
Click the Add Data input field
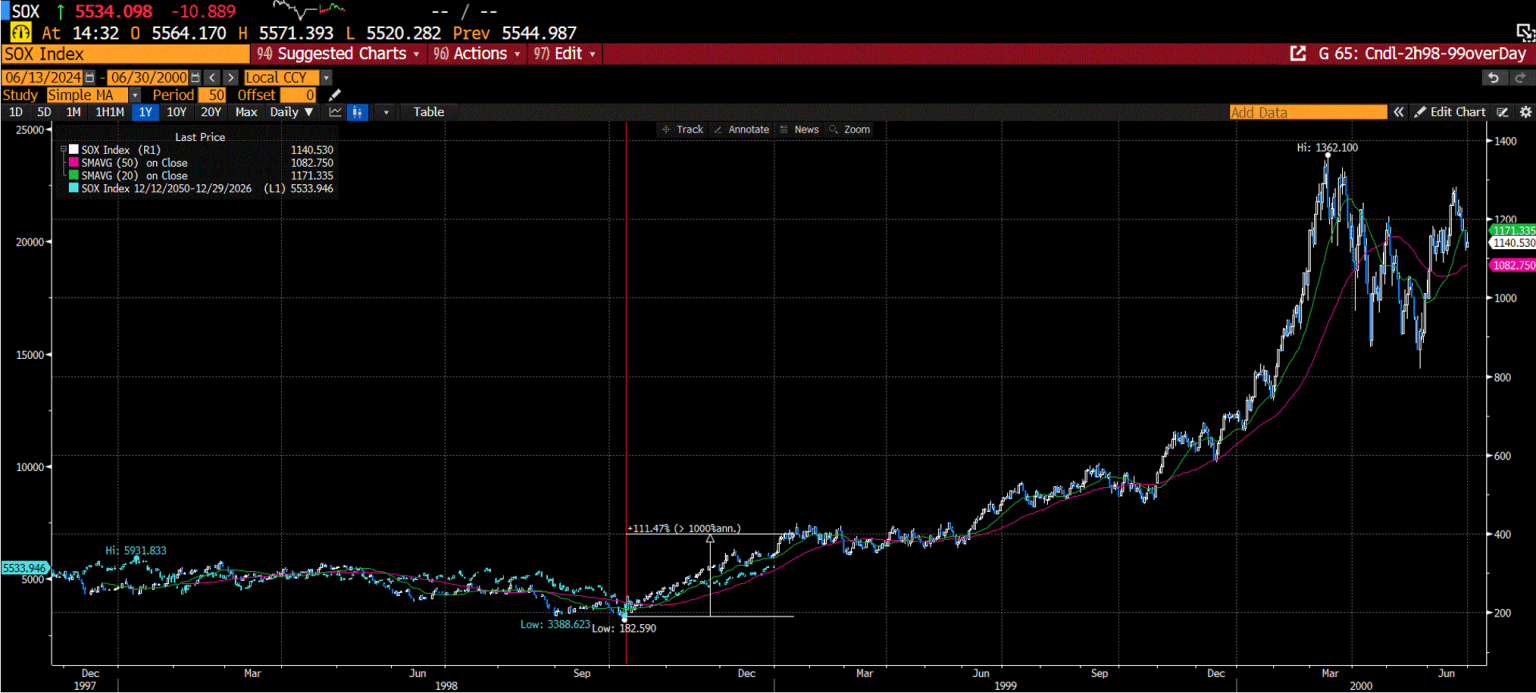1307,111
